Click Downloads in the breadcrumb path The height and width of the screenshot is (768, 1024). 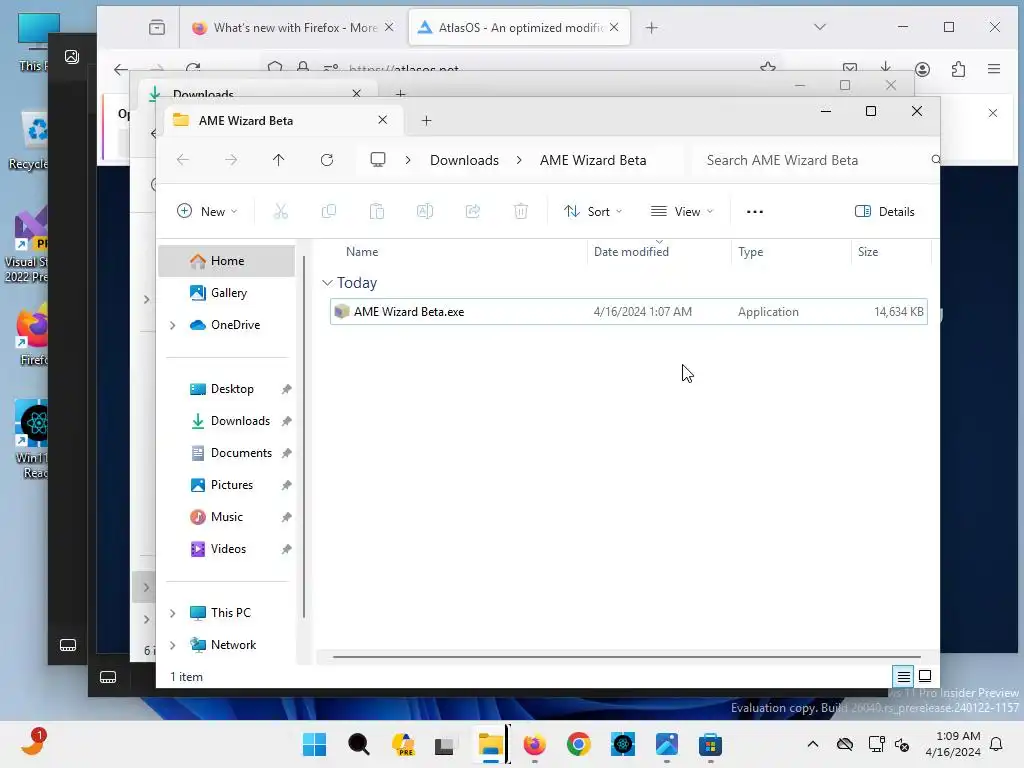pos(464,160)
